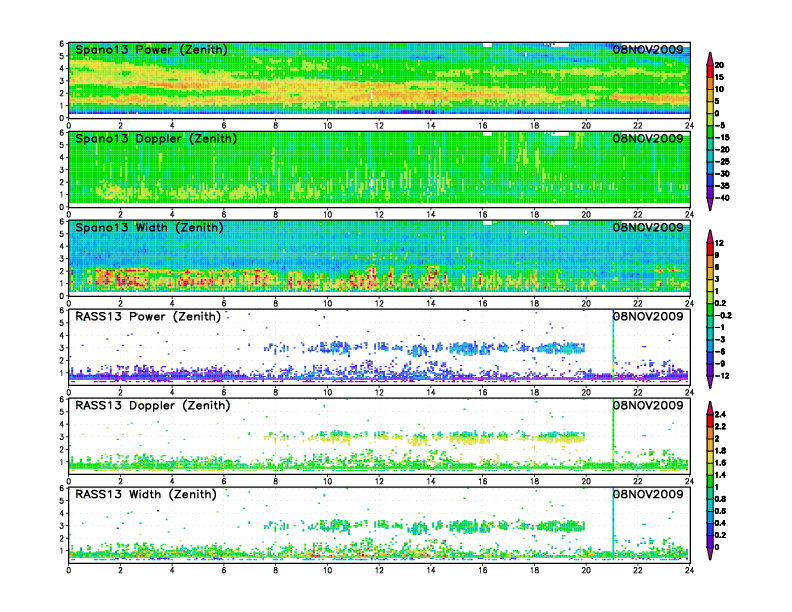Click the '-0.2' label on the middle colorbar

(723, 316)
